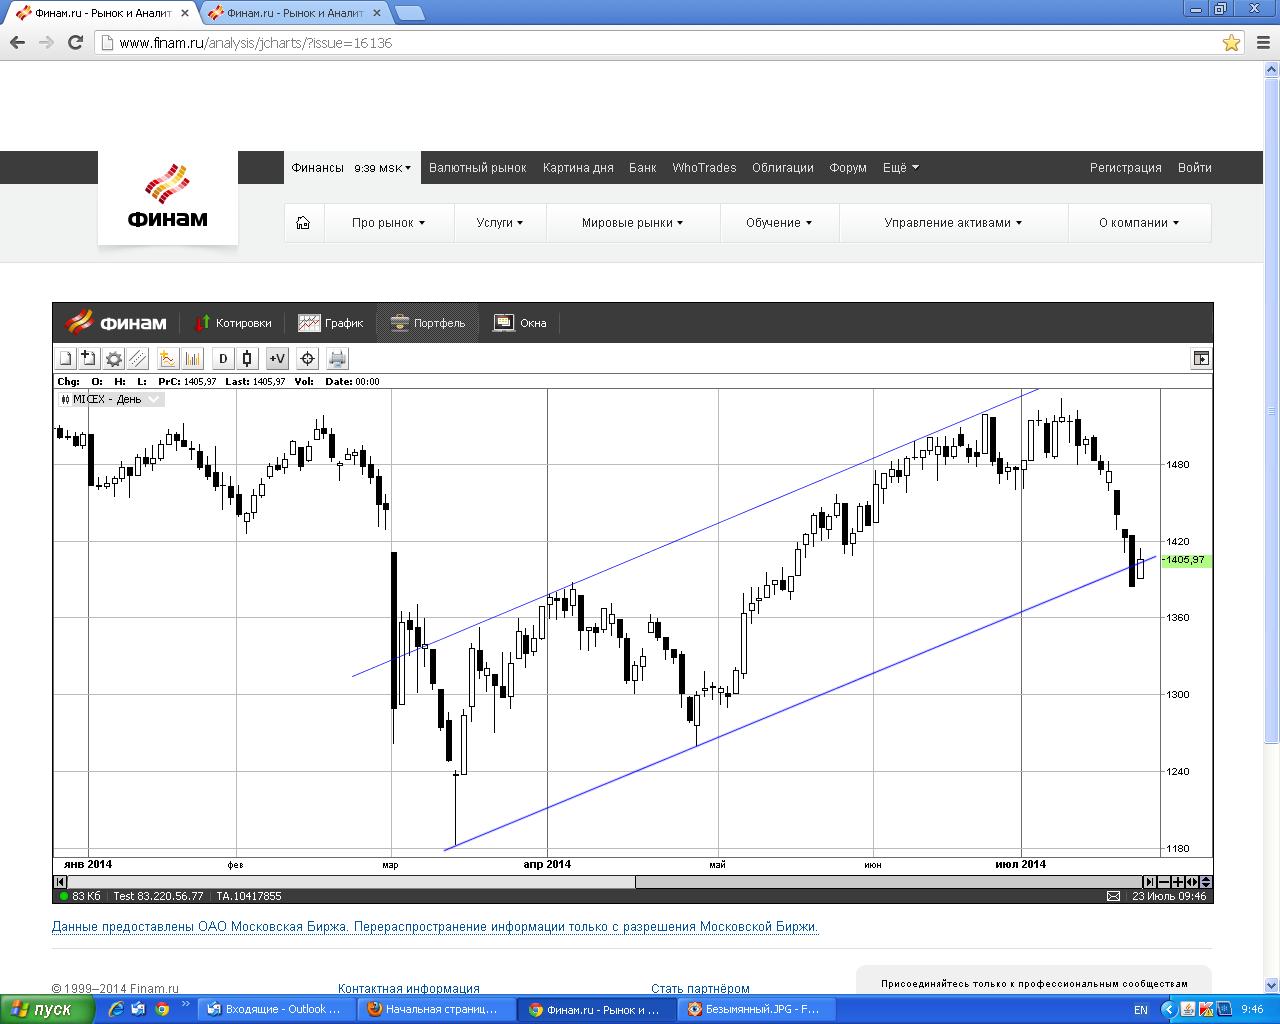The image size is (1280, 1024).
Task: Jump to latest bar with right-end arrow
Action: (x=1150, y=882)
